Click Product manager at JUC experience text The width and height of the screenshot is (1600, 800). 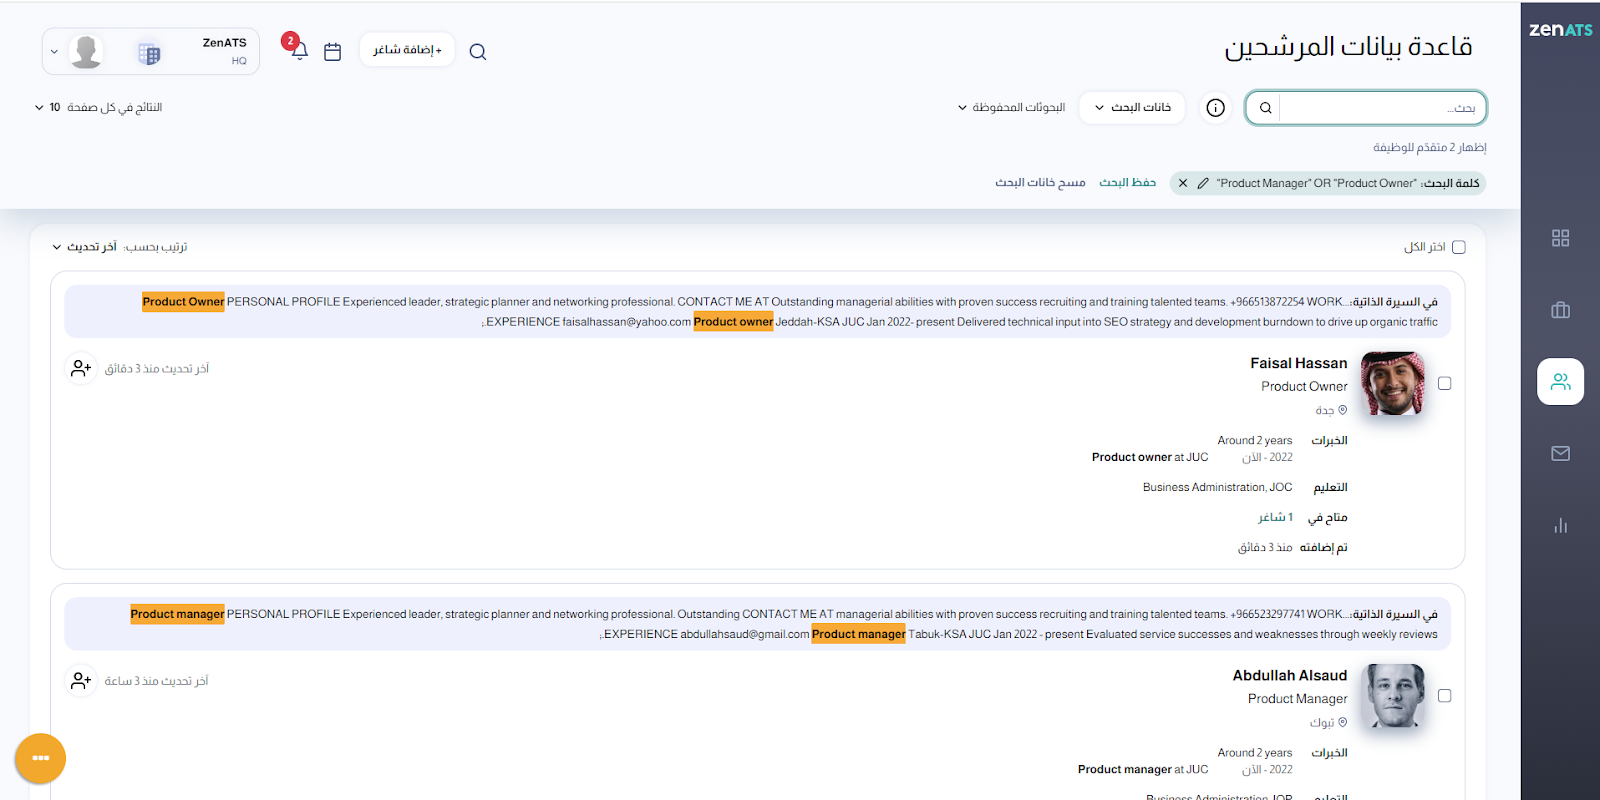(x=1143, y=769)
